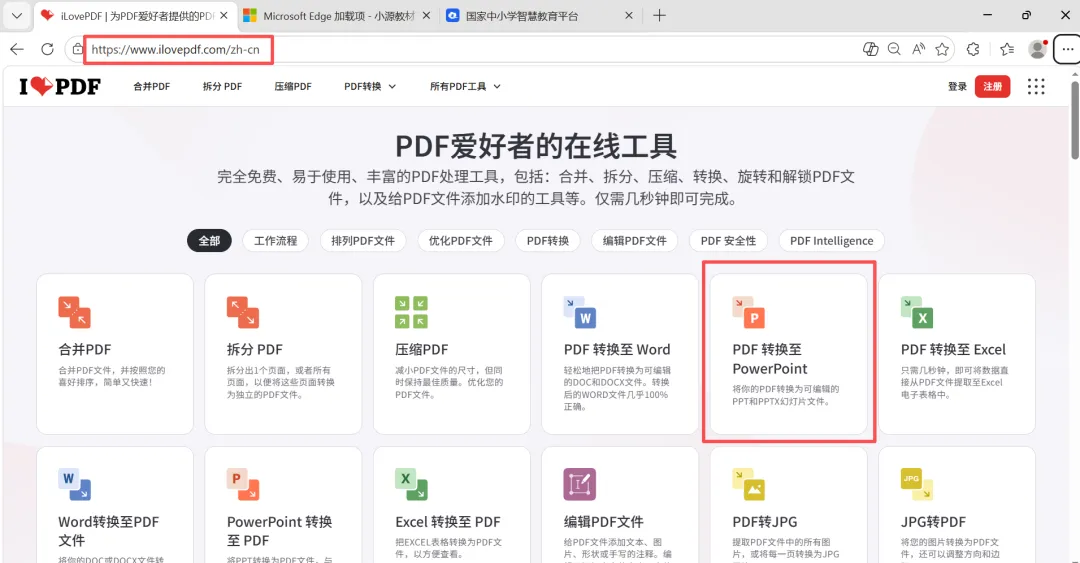The image size is (1080, 563).
Task: Expand the 所有PDF工具 navigation dropdown
Action: click(x=465, y=86)
